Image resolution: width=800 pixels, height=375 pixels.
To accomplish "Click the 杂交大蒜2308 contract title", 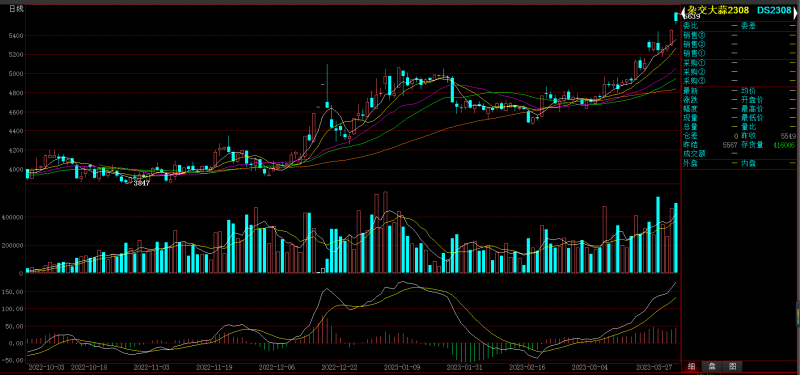I will (x=717, y=10).
